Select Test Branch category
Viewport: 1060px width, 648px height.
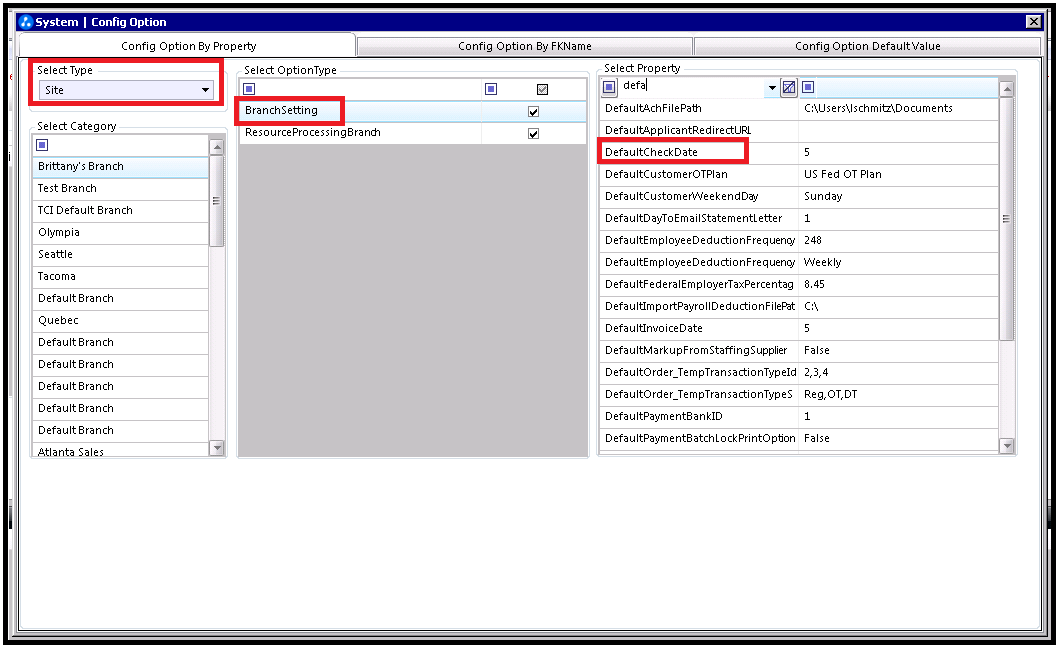[x=120, y=189]
